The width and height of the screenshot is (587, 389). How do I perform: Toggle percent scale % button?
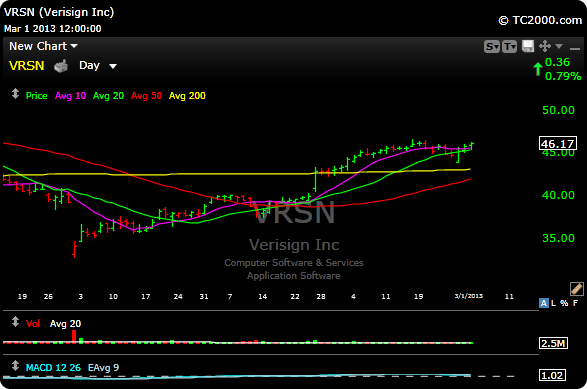pos(564,303)
